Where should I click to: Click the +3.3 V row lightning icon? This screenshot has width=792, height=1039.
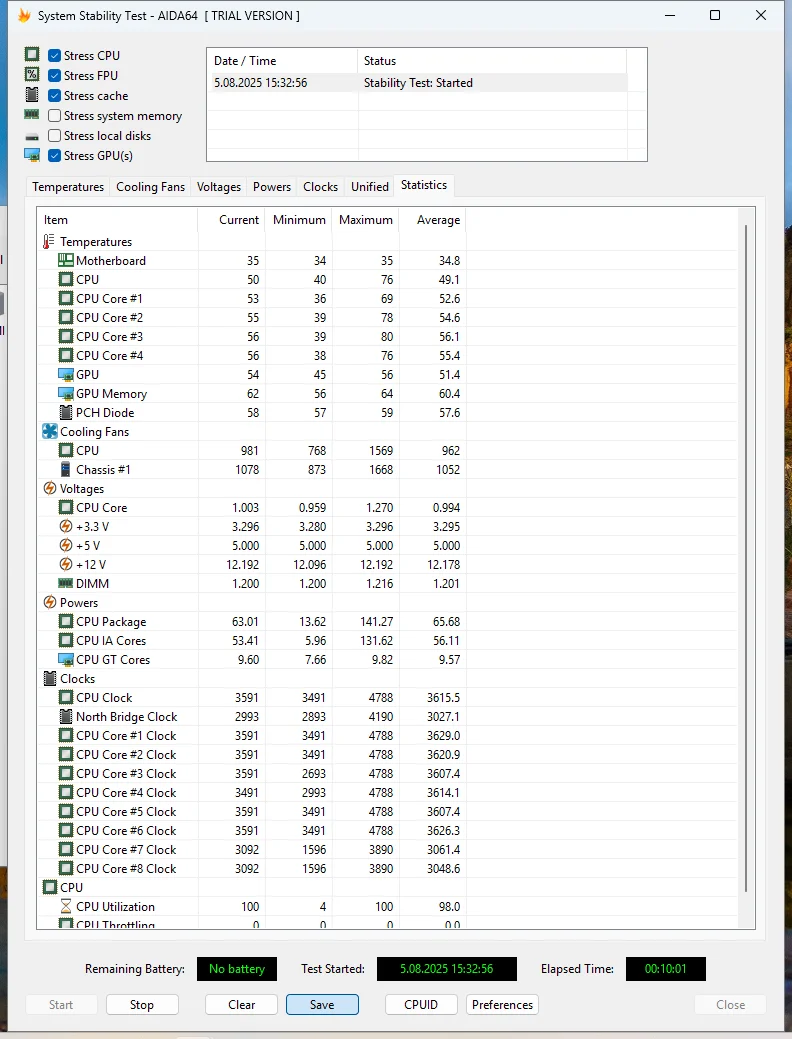pos(66,526)
